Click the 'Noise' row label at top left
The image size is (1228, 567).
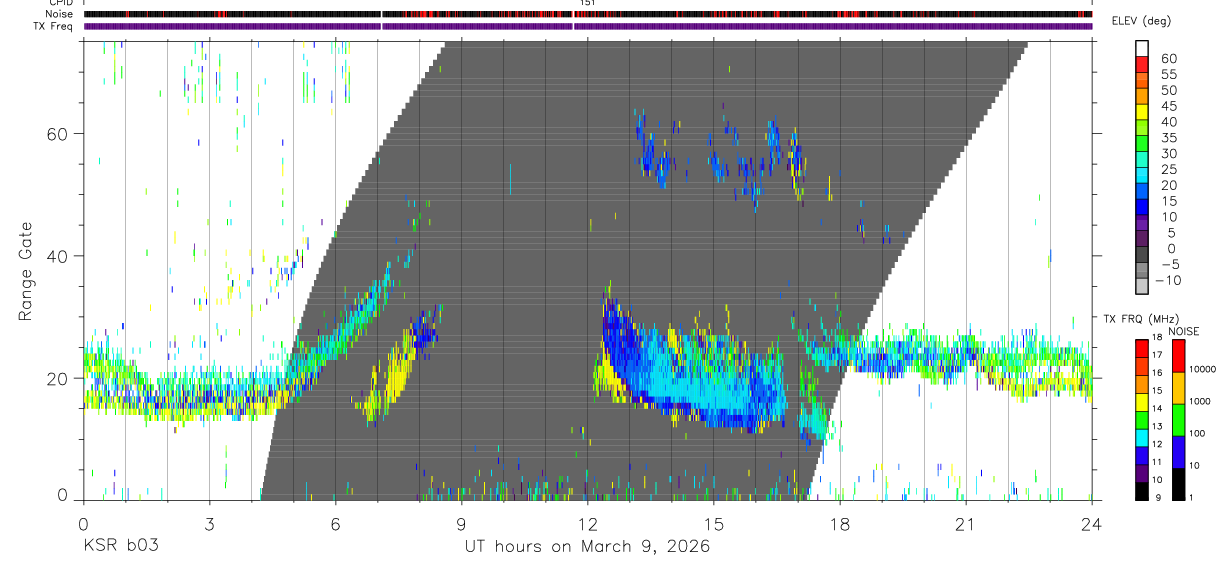click(58, 14)
